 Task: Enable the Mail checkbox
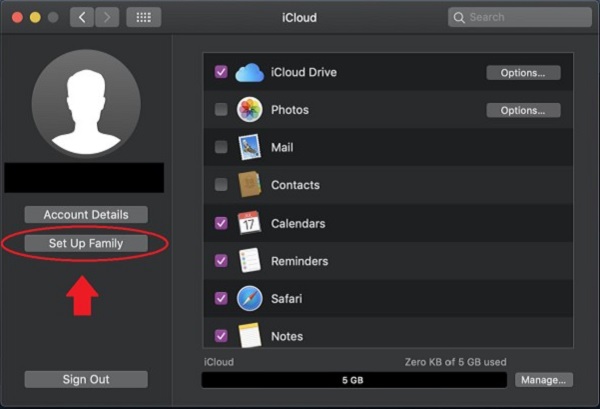click(x=221, y=147)
